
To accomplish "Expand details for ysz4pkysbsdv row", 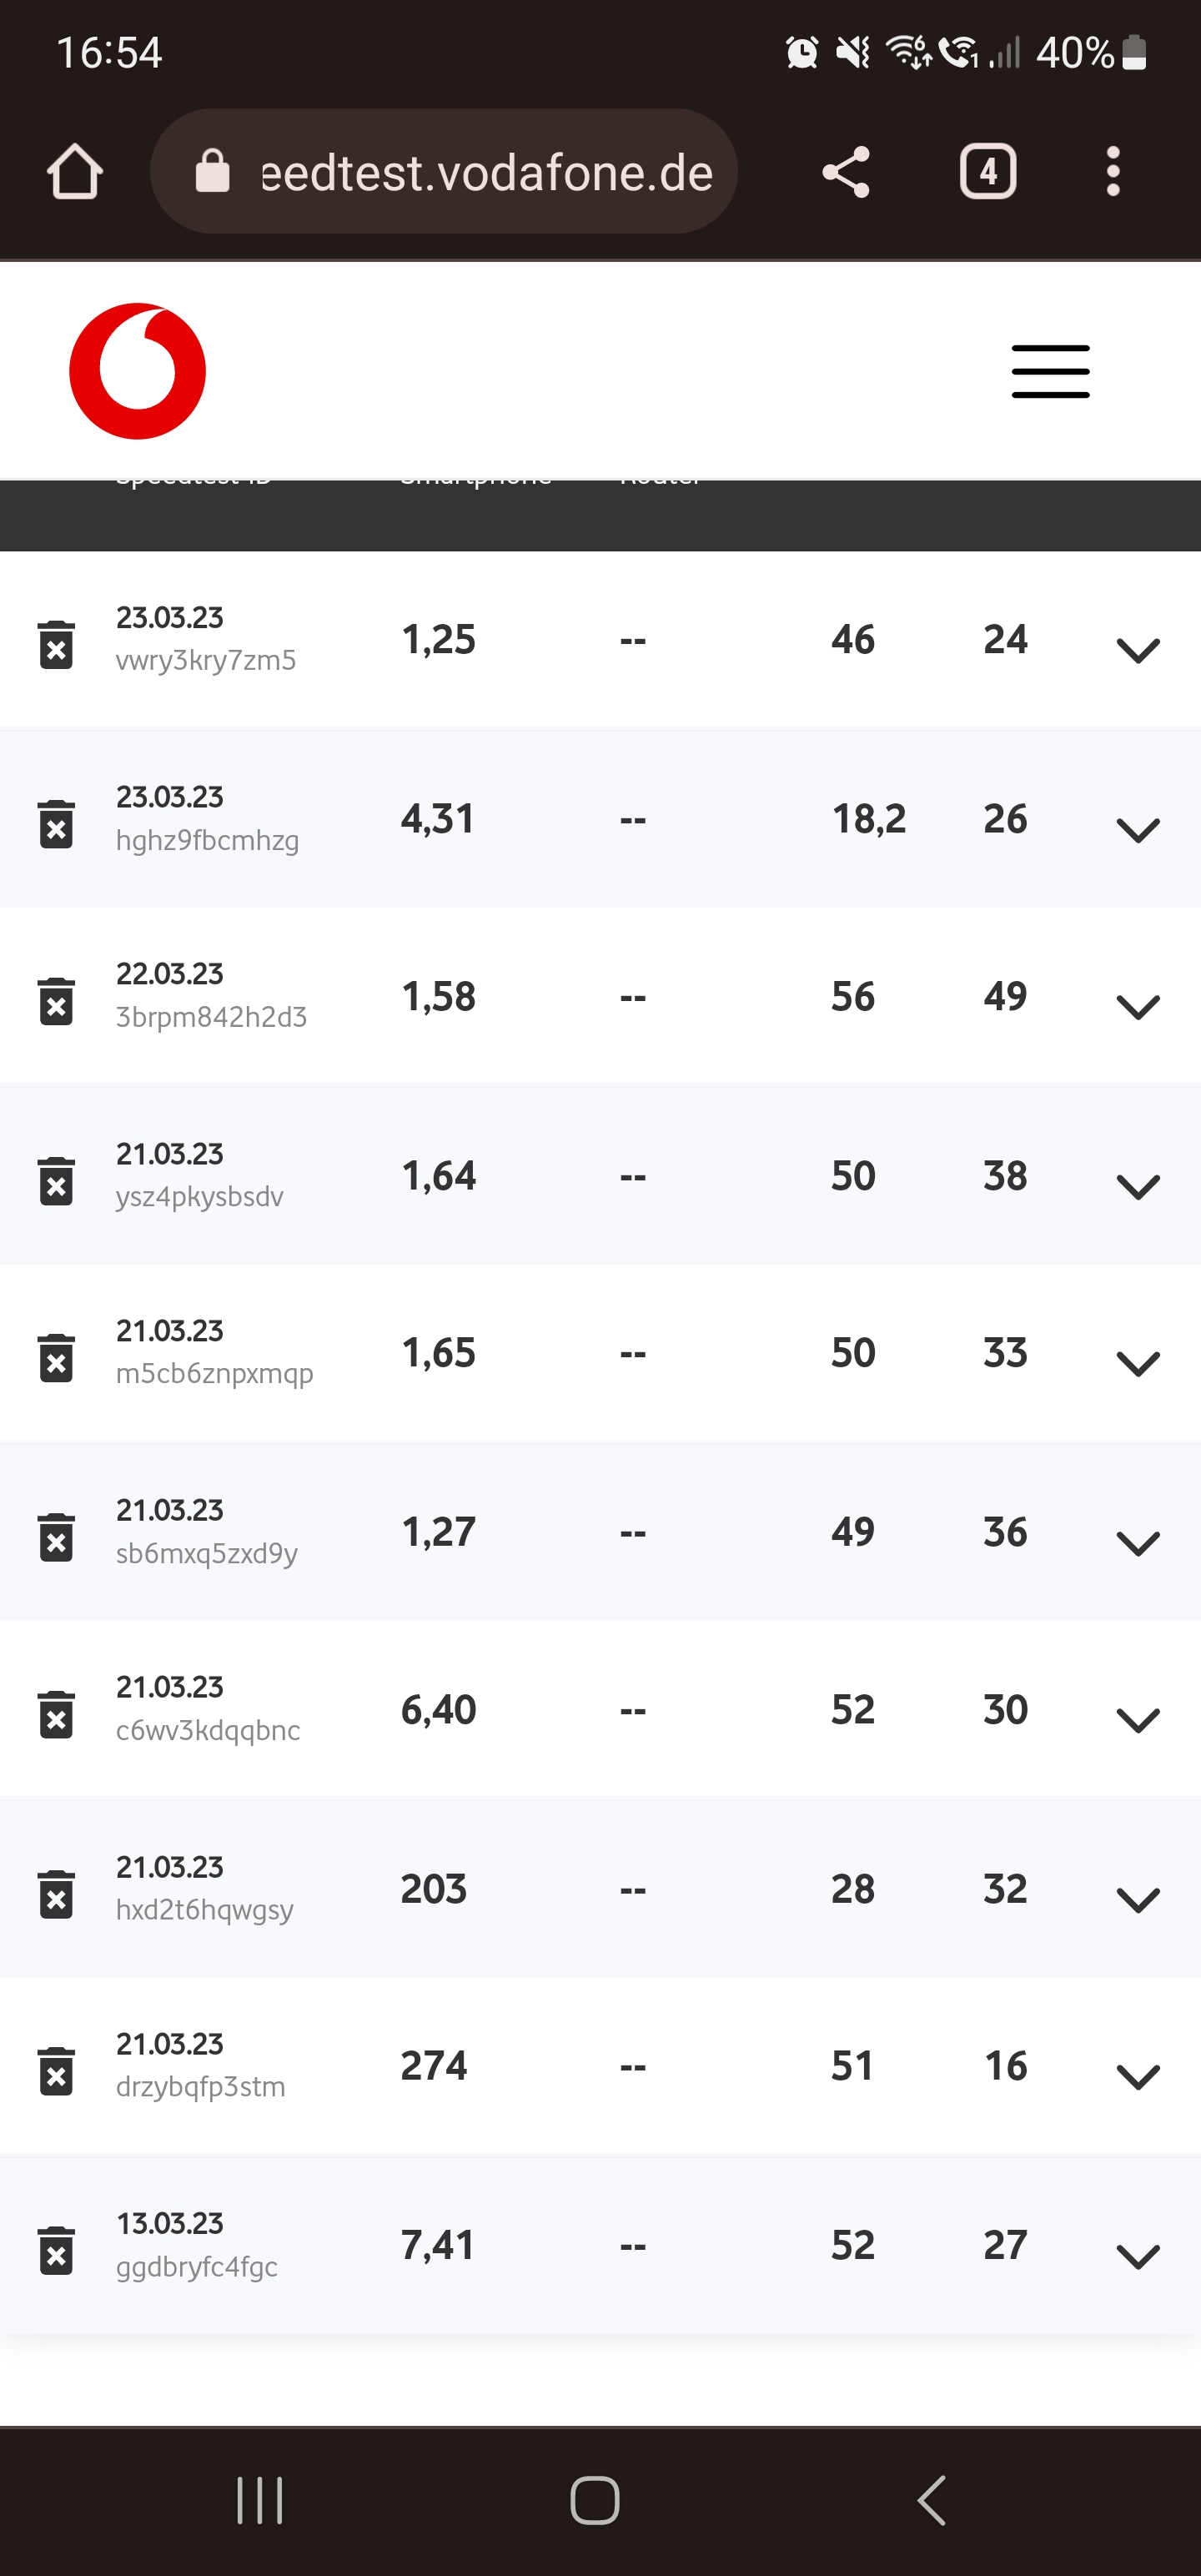I will coord(1137,1186).
